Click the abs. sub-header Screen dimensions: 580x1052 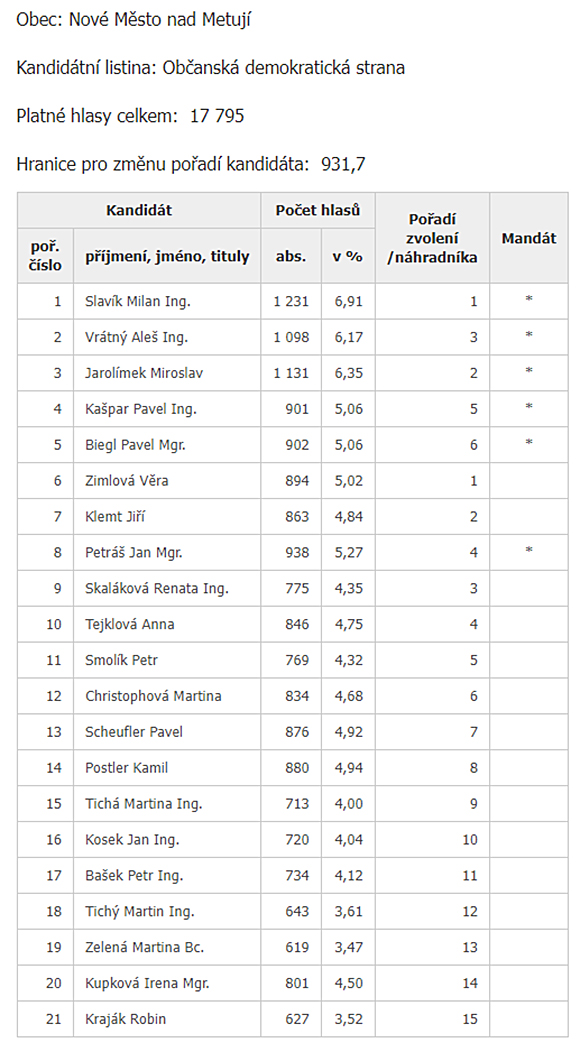[291, 256]
